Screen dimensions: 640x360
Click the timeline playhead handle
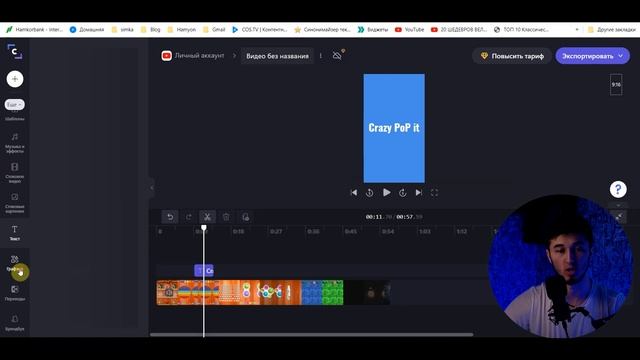pos(204,228)
